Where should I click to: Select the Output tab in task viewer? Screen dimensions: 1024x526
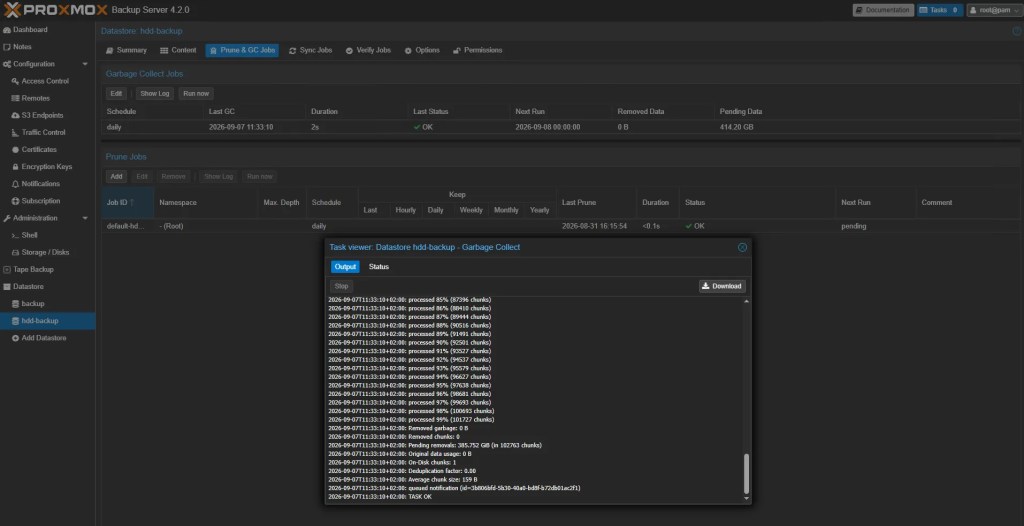point(345,267)
